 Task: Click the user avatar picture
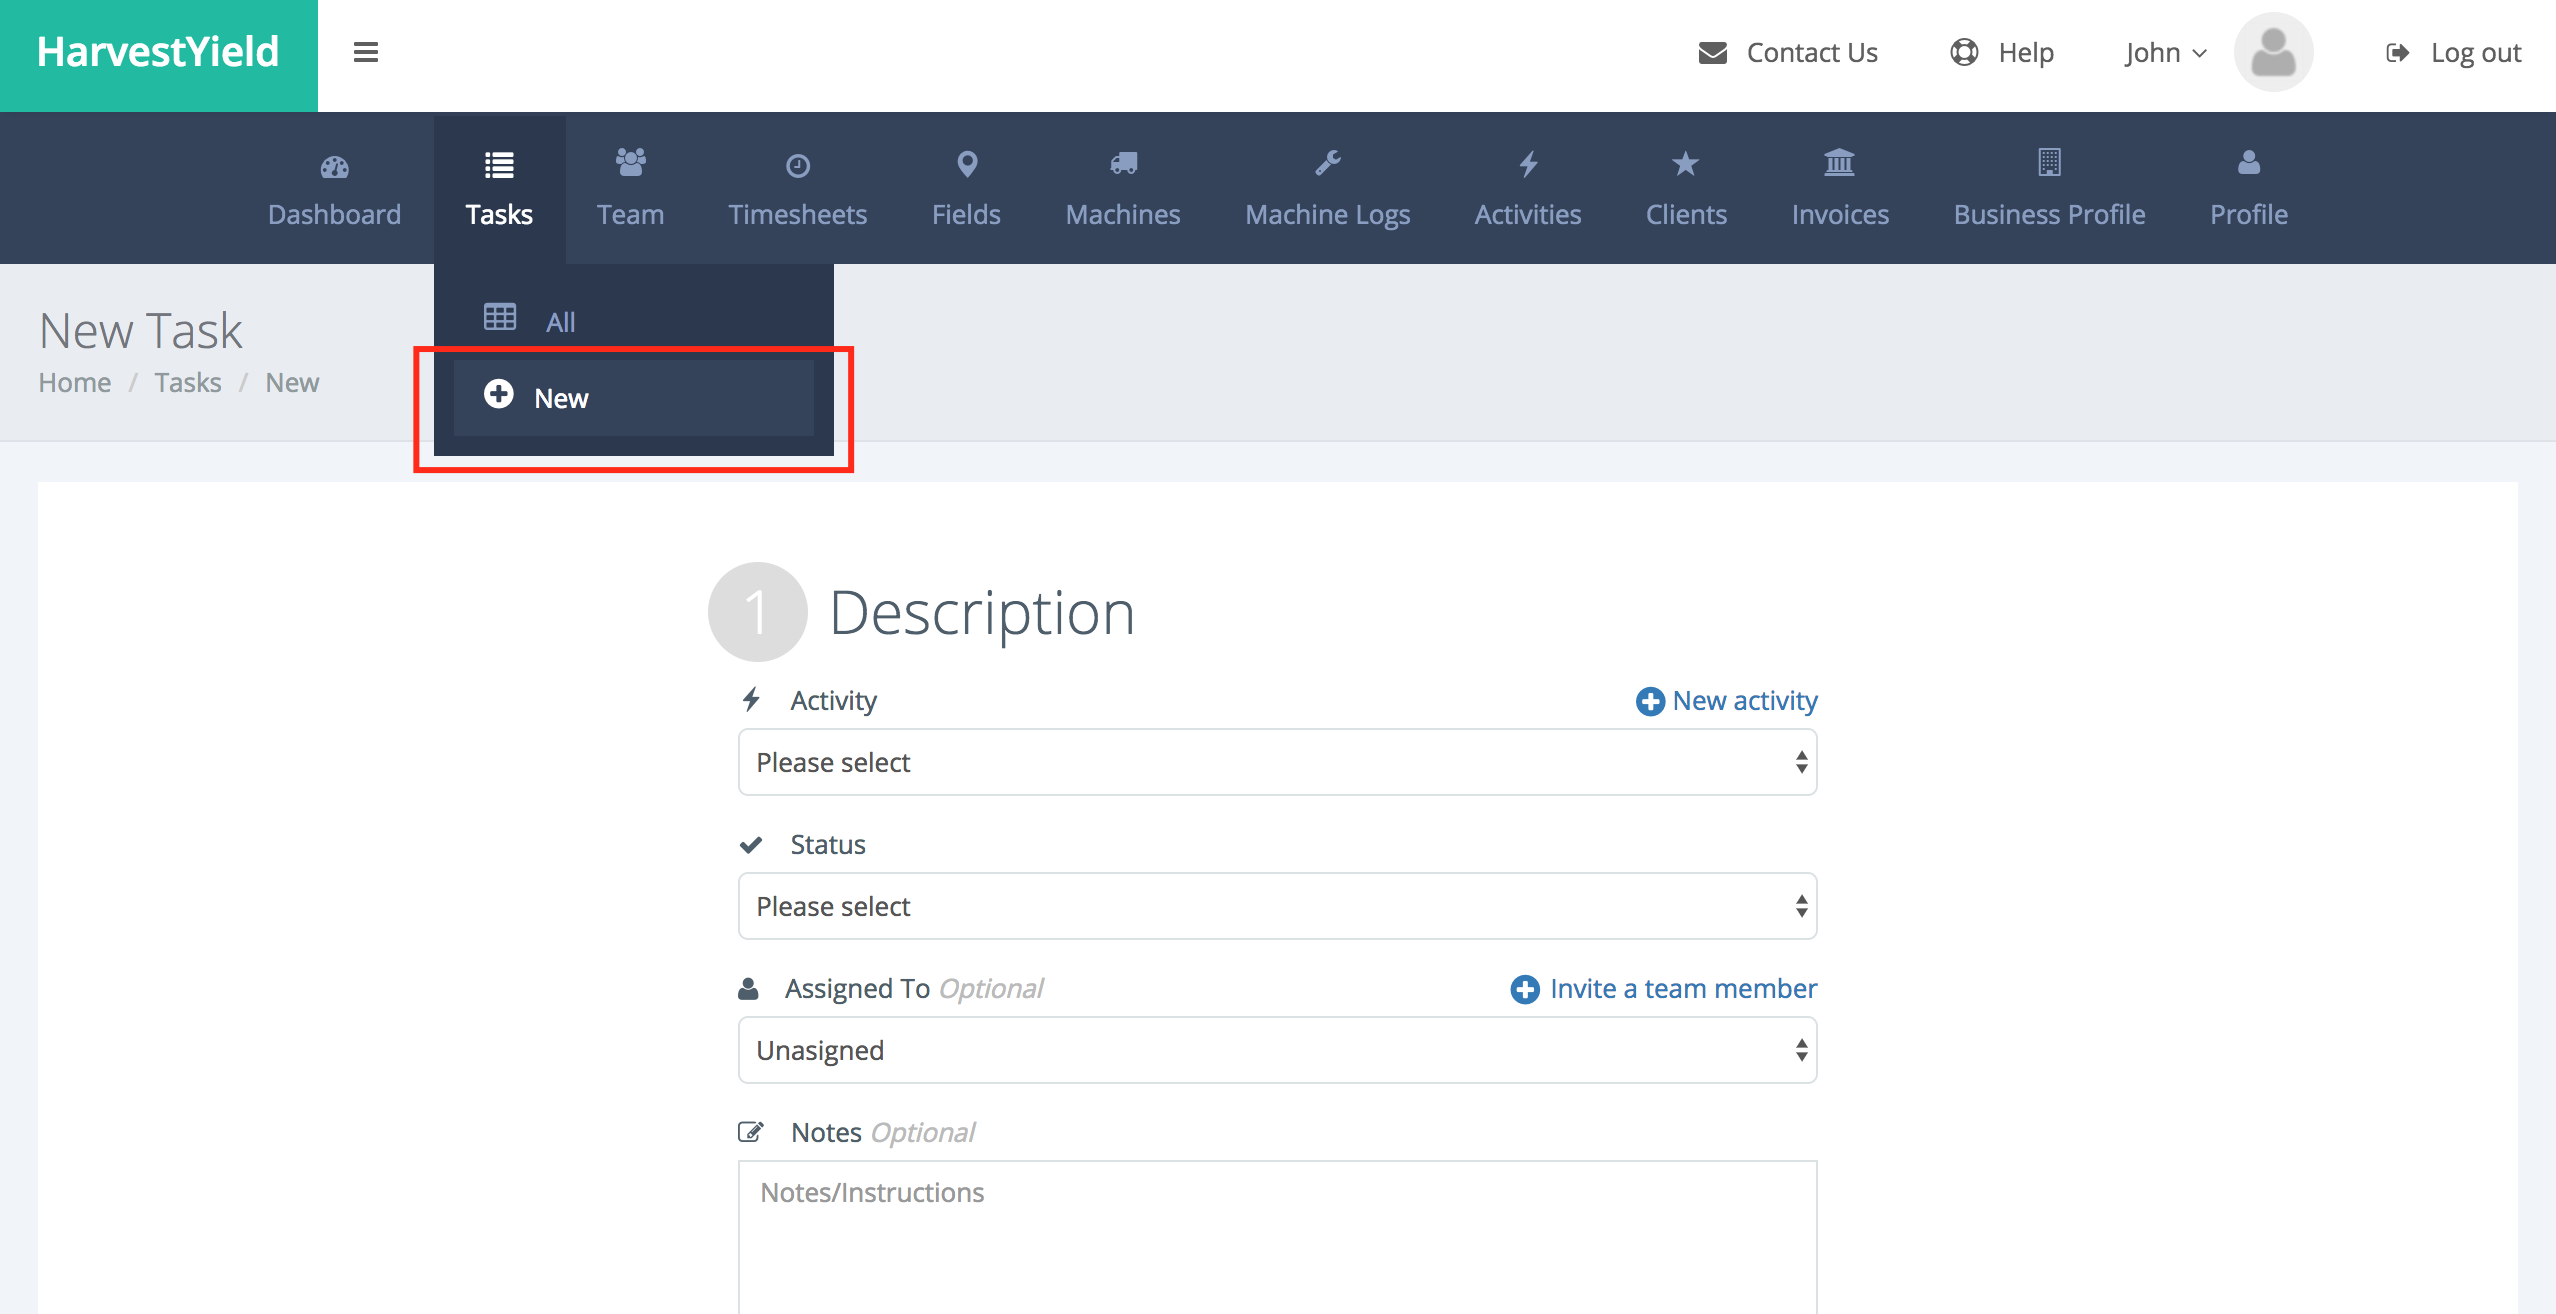[2273, 52]
